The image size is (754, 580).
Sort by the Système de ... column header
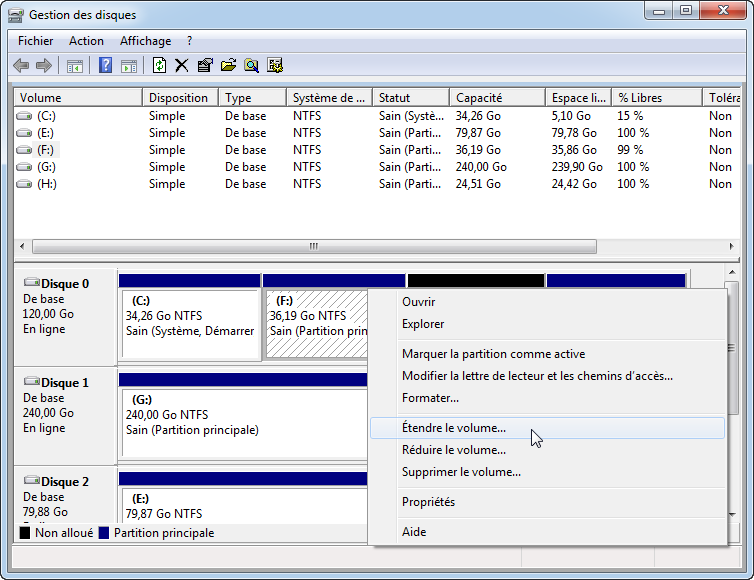pos(329,98)
